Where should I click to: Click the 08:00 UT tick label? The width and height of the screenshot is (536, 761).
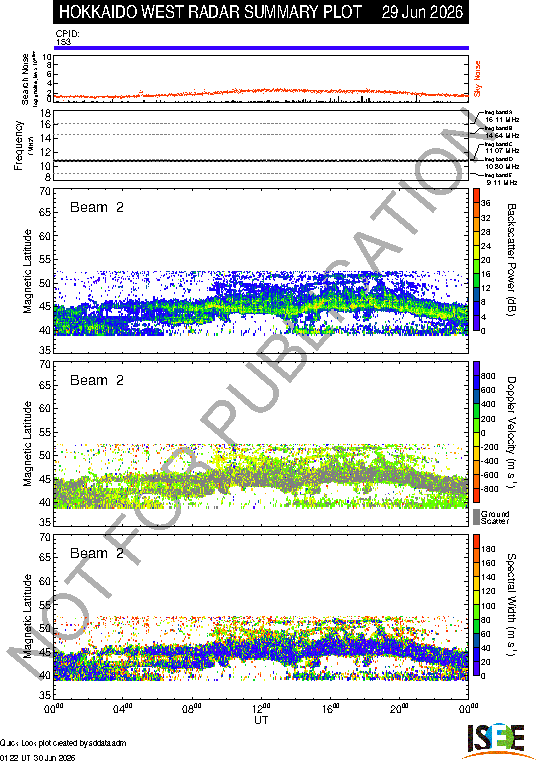coord(192,709)
